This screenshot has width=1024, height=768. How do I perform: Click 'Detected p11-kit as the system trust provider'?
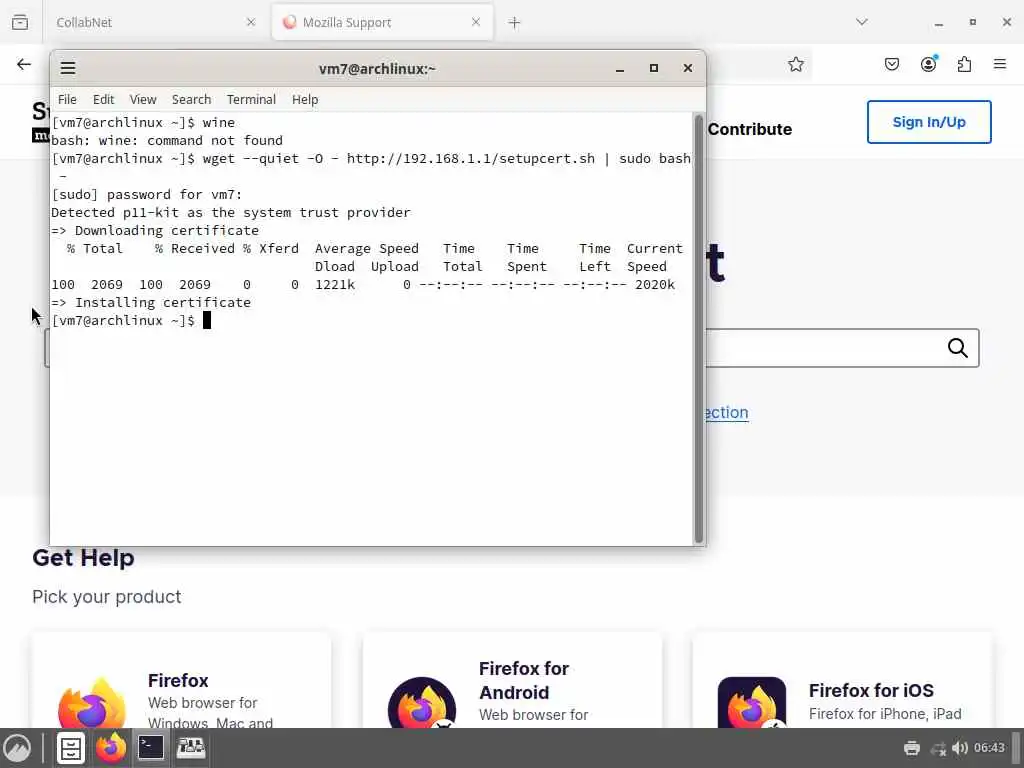point(231,212)
